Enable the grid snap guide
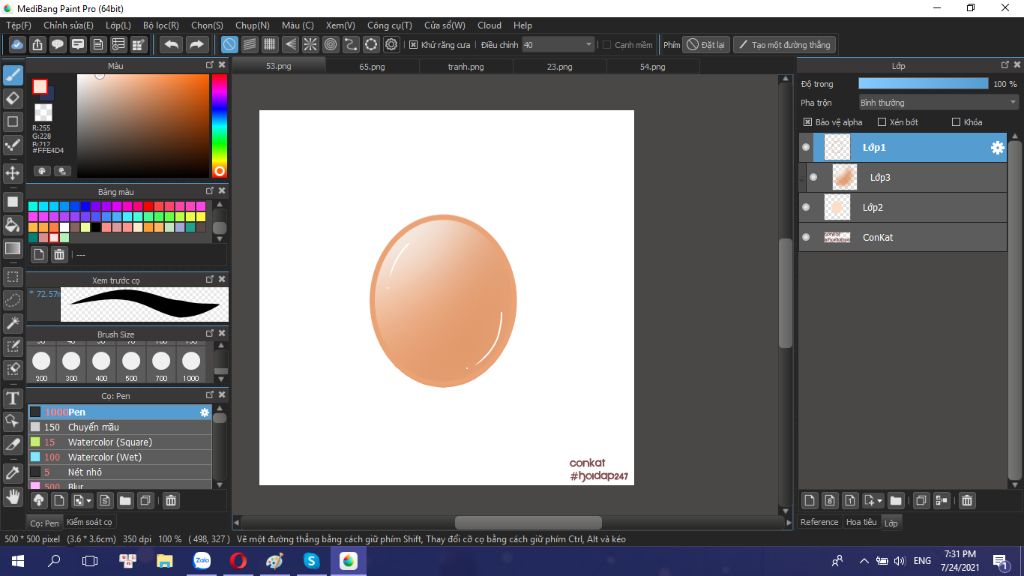 (x=270, y=44)
